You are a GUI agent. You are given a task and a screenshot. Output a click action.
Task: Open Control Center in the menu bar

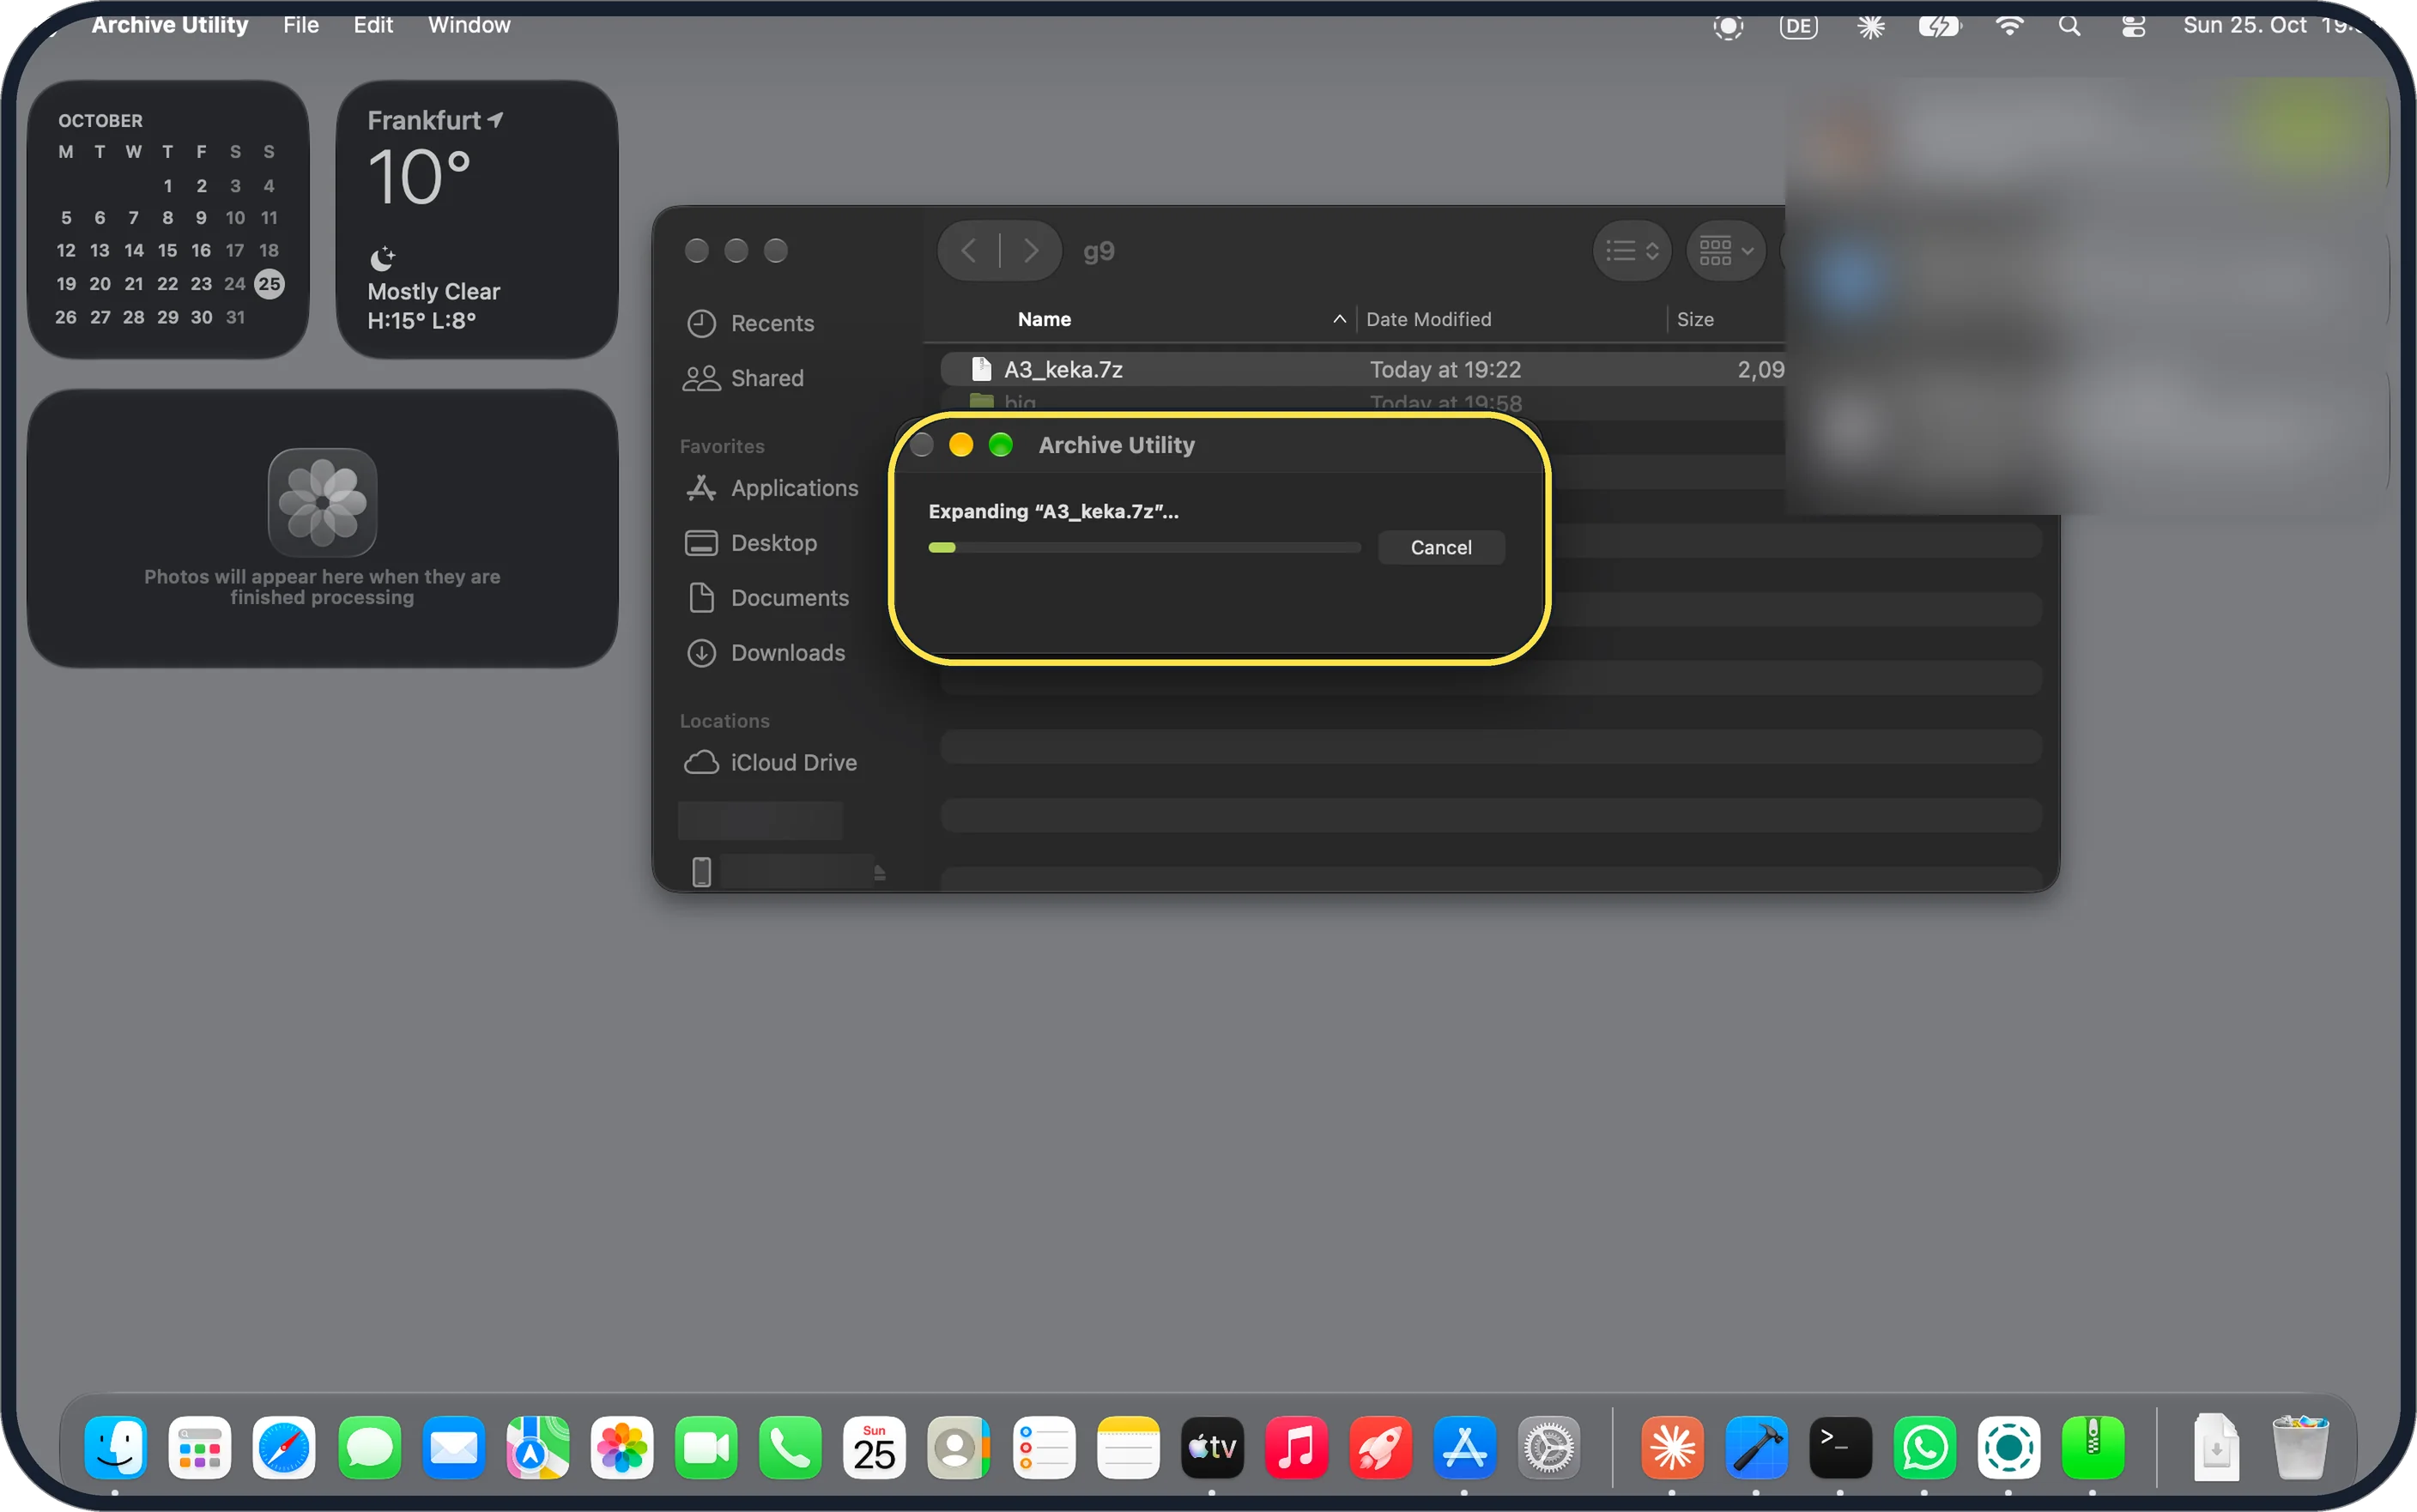(x=2133, y=25)
